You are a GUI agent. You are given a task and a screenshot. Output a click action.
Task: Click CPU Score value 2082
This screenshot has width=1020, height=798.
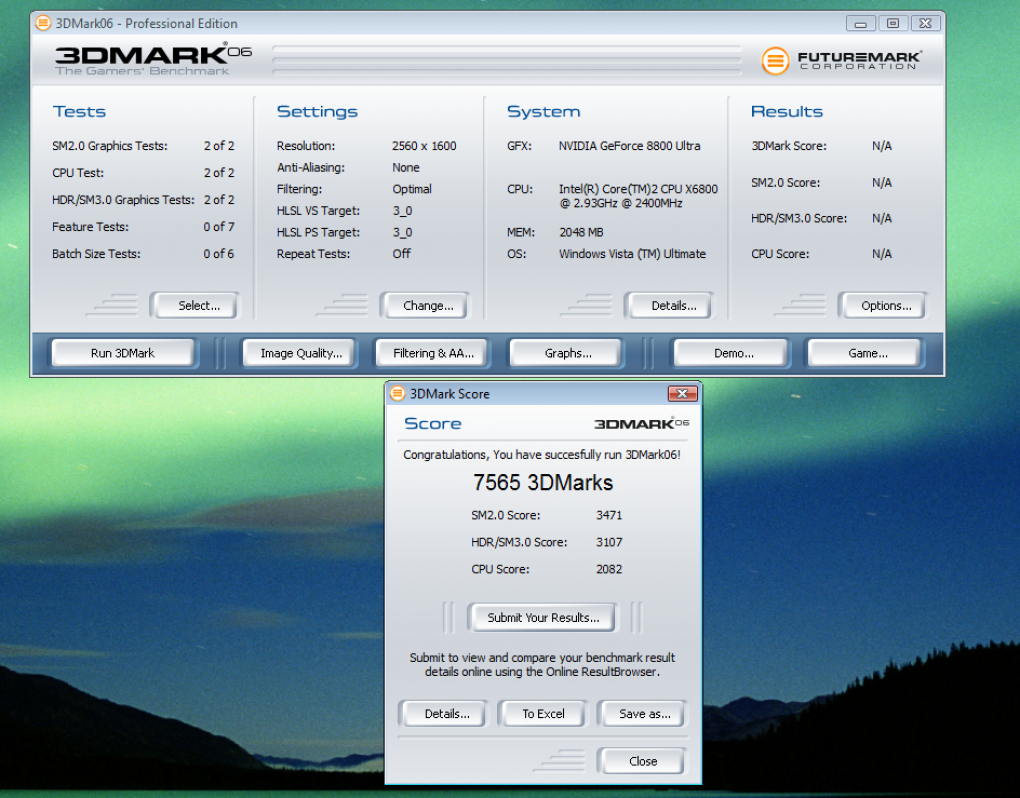(x=609, y=569)
